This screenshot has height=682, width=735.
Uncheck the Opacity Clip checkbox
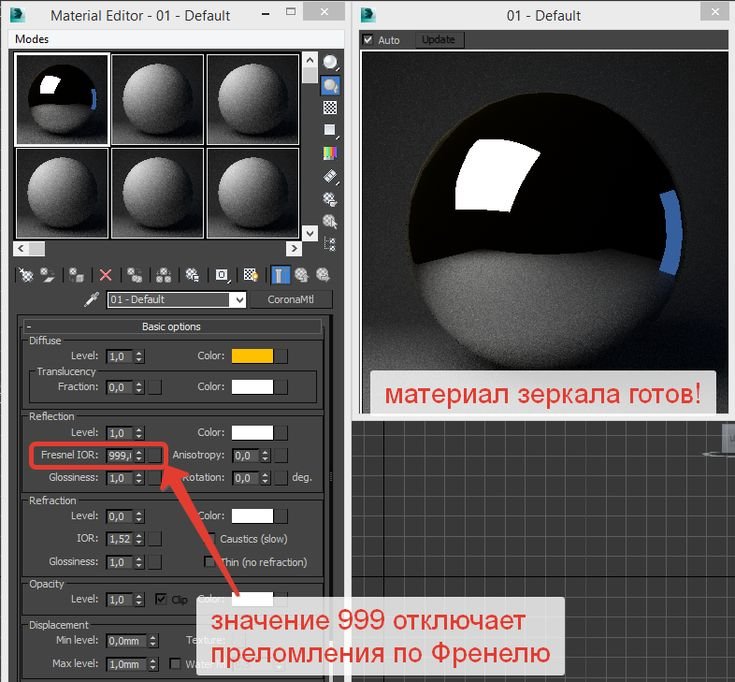[x=161, y=600]
